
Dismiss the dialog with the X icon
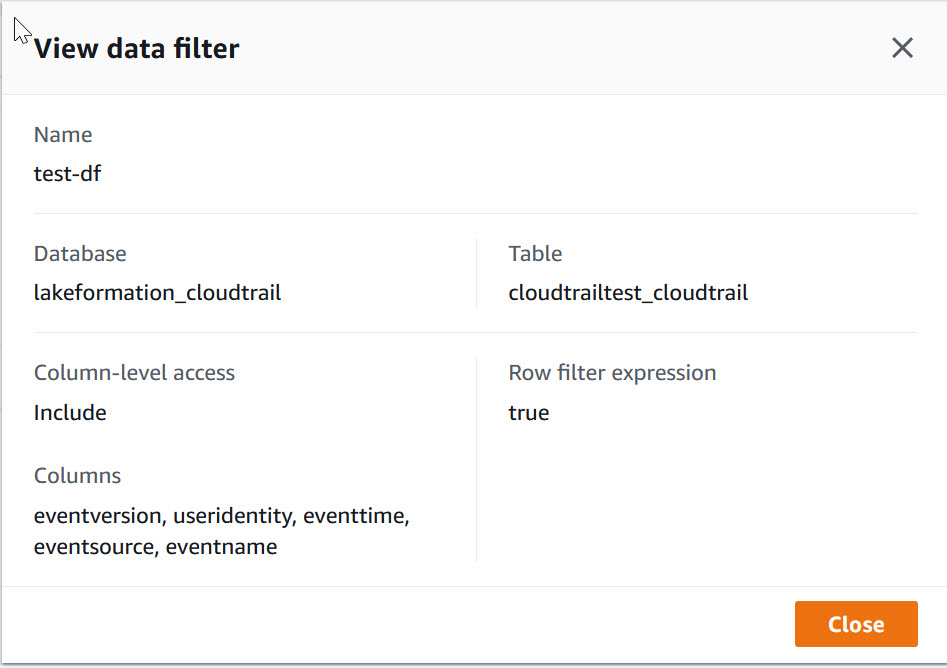tap(902, 48)
